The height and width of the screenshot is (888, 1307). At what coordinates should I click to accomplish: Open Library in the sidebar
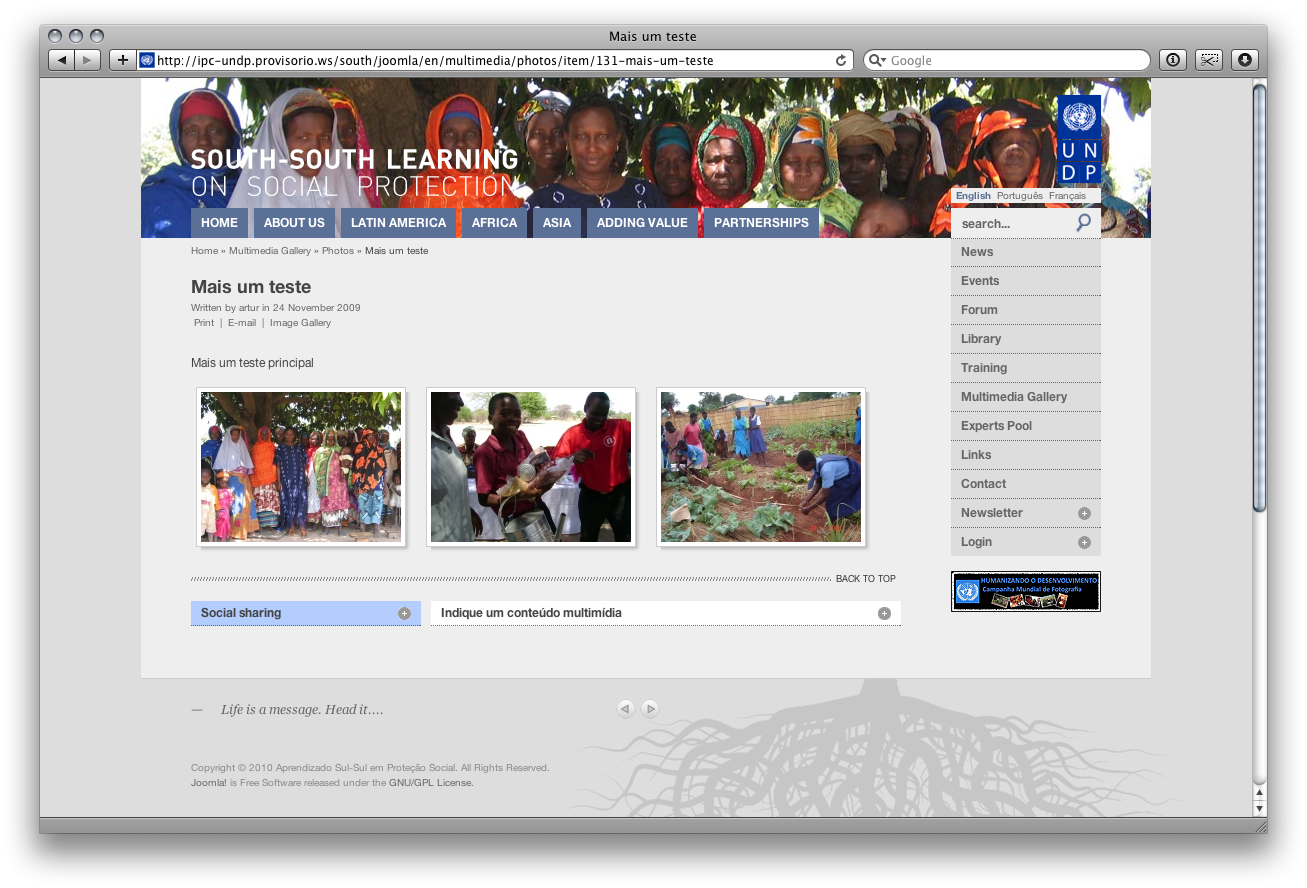click(1026, 339)
